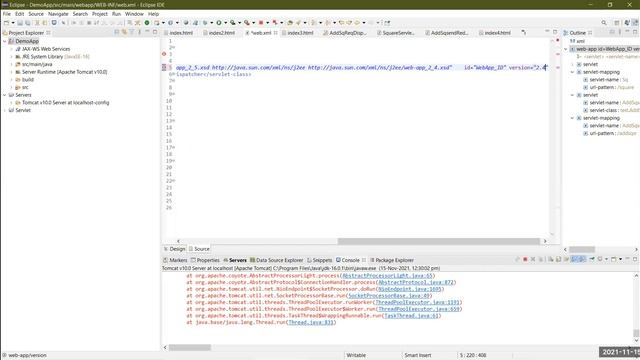Click Link with Editor icon in Project Explorer
The image size is (640, 360).
tap(124, 32)
